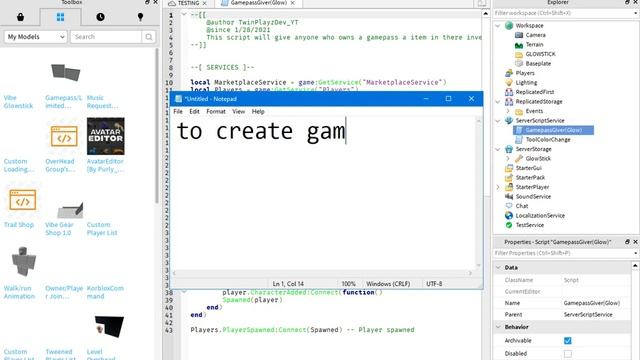Viewport: 640px width, 360px height.
Task: Open the Notepad View menu
Action: coord(239,111)
